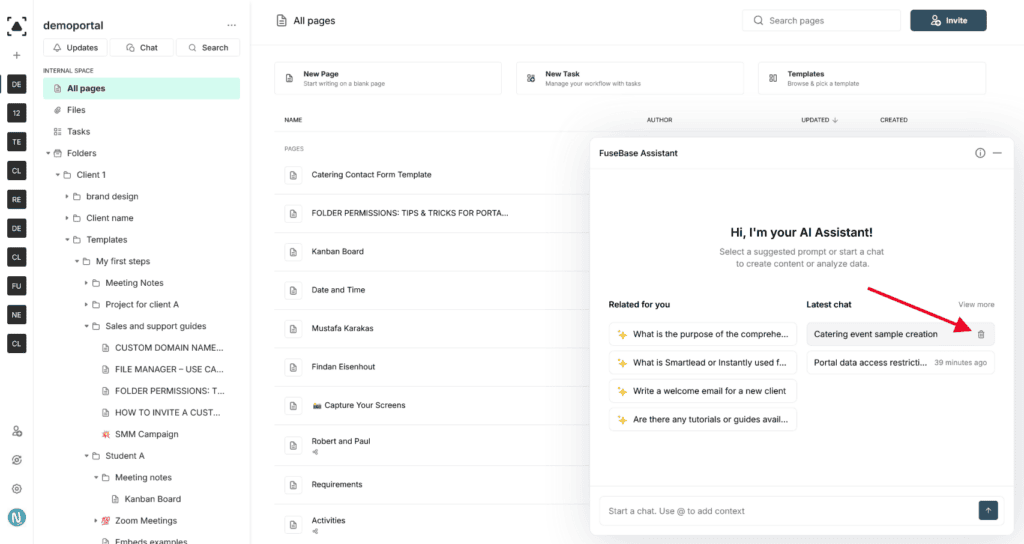Click the FuseBase logo icon
This screenshot has width=1024, height=544.
(x=16, y=25)
